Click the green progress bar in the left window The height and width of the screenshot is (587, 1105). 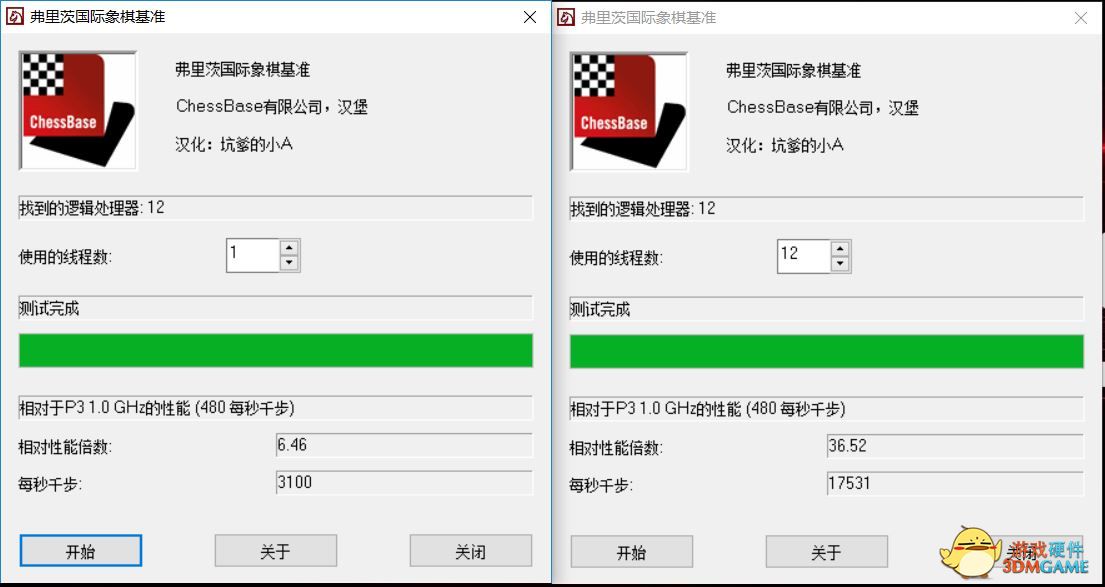[276, 350]
